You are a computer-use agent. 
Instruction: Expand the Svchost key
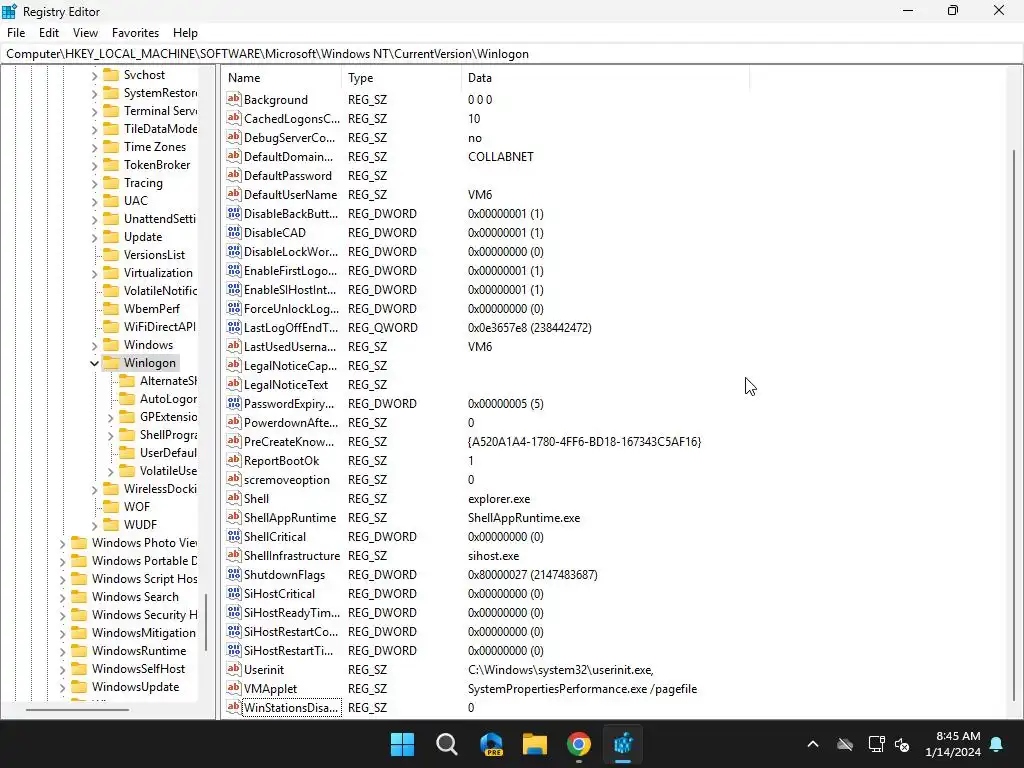point(94,75)
